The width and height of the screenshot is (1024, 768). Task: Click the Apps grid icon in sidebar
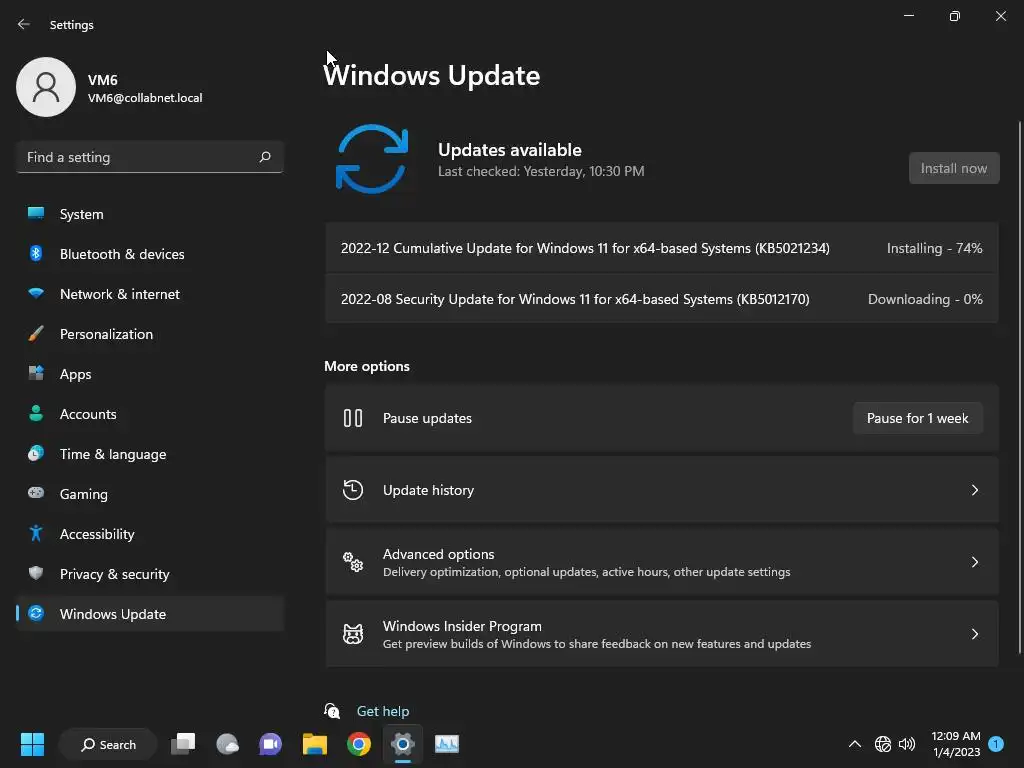(36, 374)
